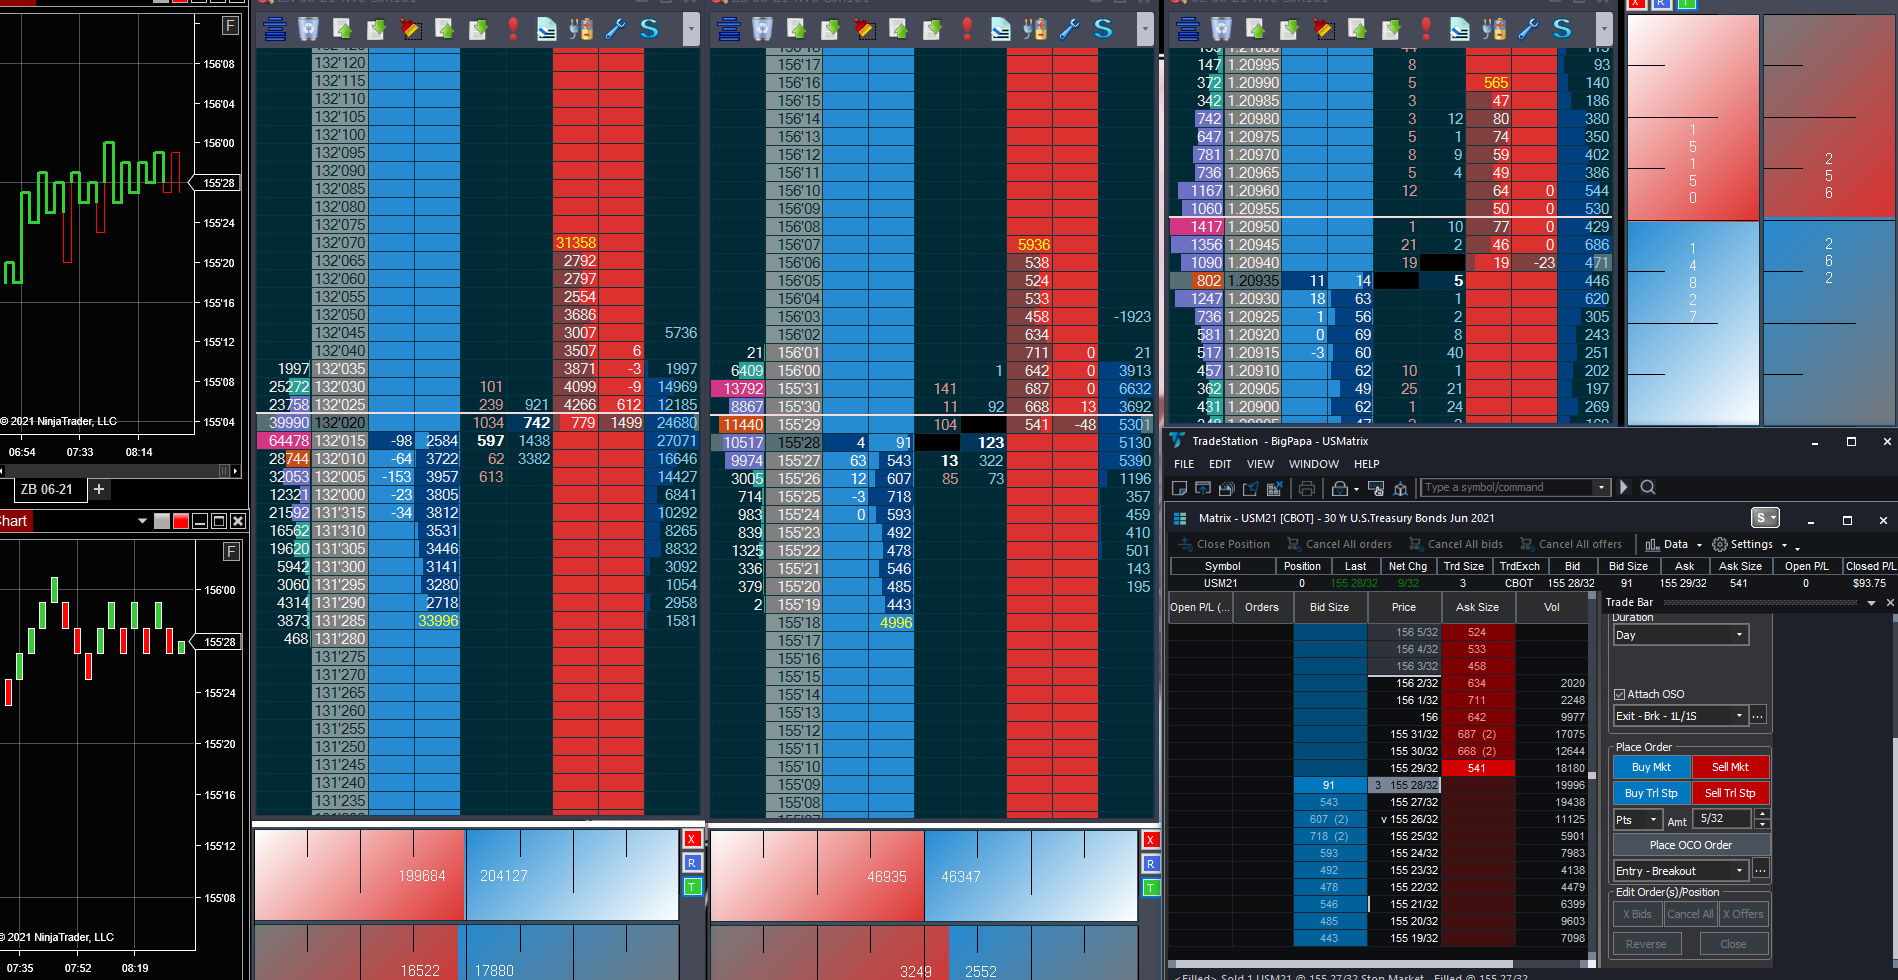This screenshot has height=980, width=1898.
Task: Click the Sell Mkt button
Action: (1730, 767)
